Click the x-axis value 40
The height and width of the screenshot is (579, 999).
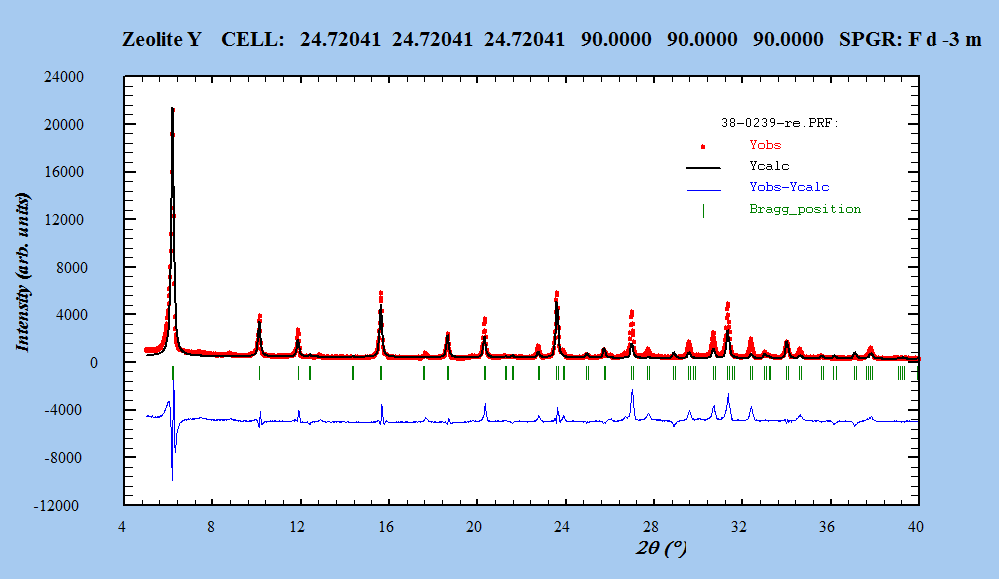pyautogui.click(x=916, y=527)
